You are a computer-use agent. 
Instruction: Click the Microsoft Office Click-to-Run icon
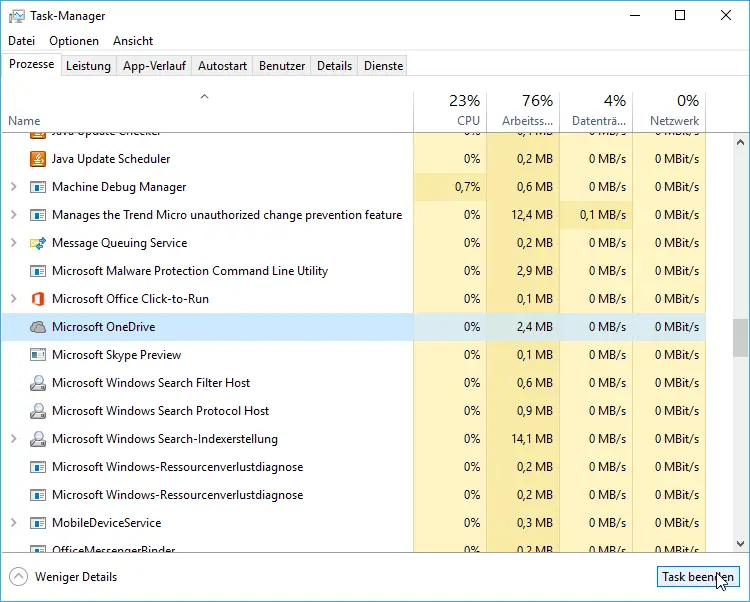(x=38, y=299)
